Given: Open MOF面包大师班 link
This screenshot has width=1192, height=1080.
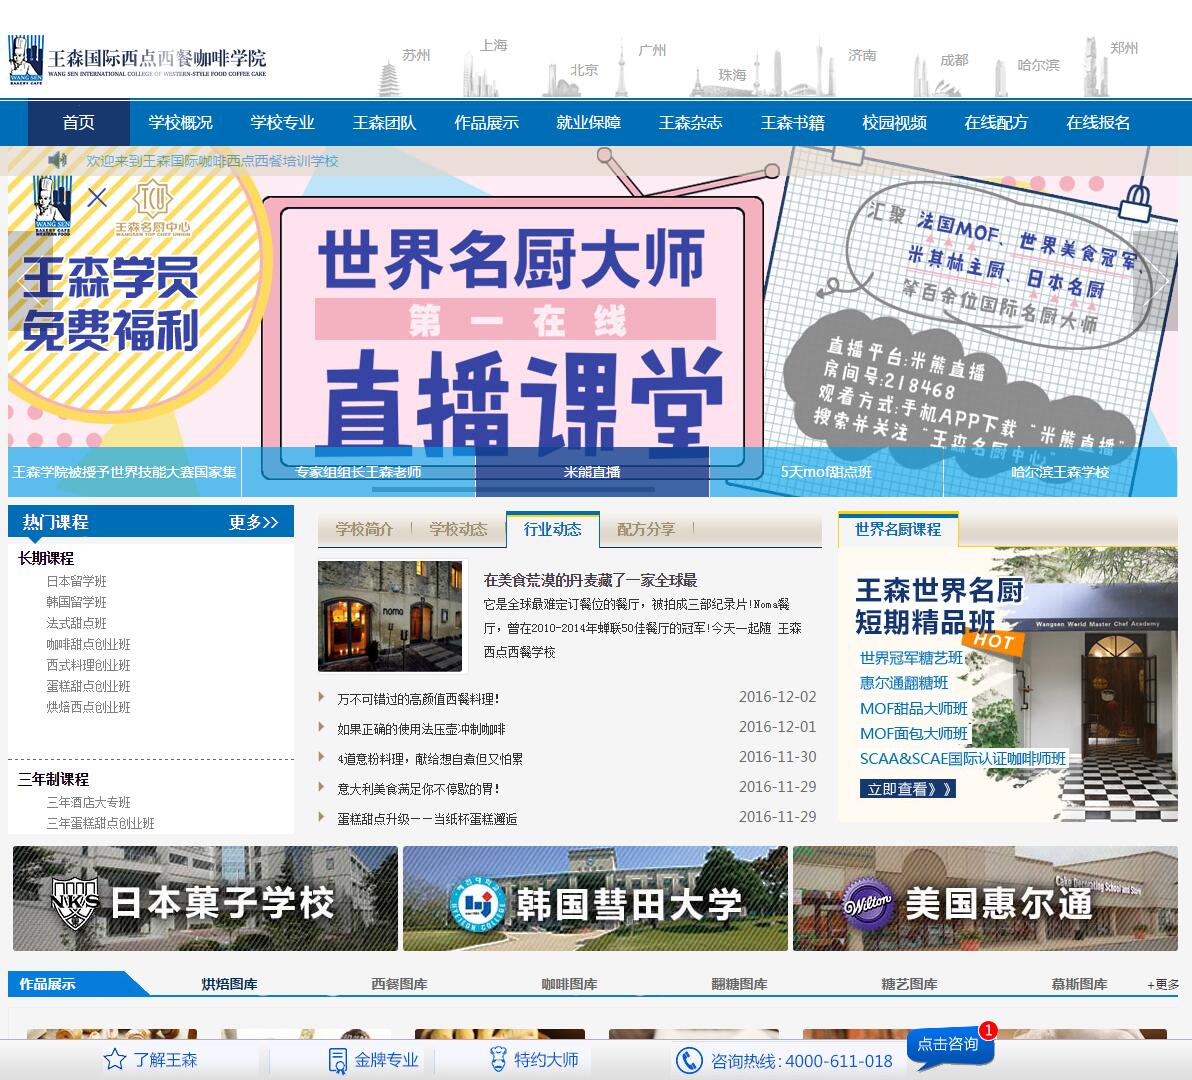Looking at the screenshot, I should [x=914, y=733].
